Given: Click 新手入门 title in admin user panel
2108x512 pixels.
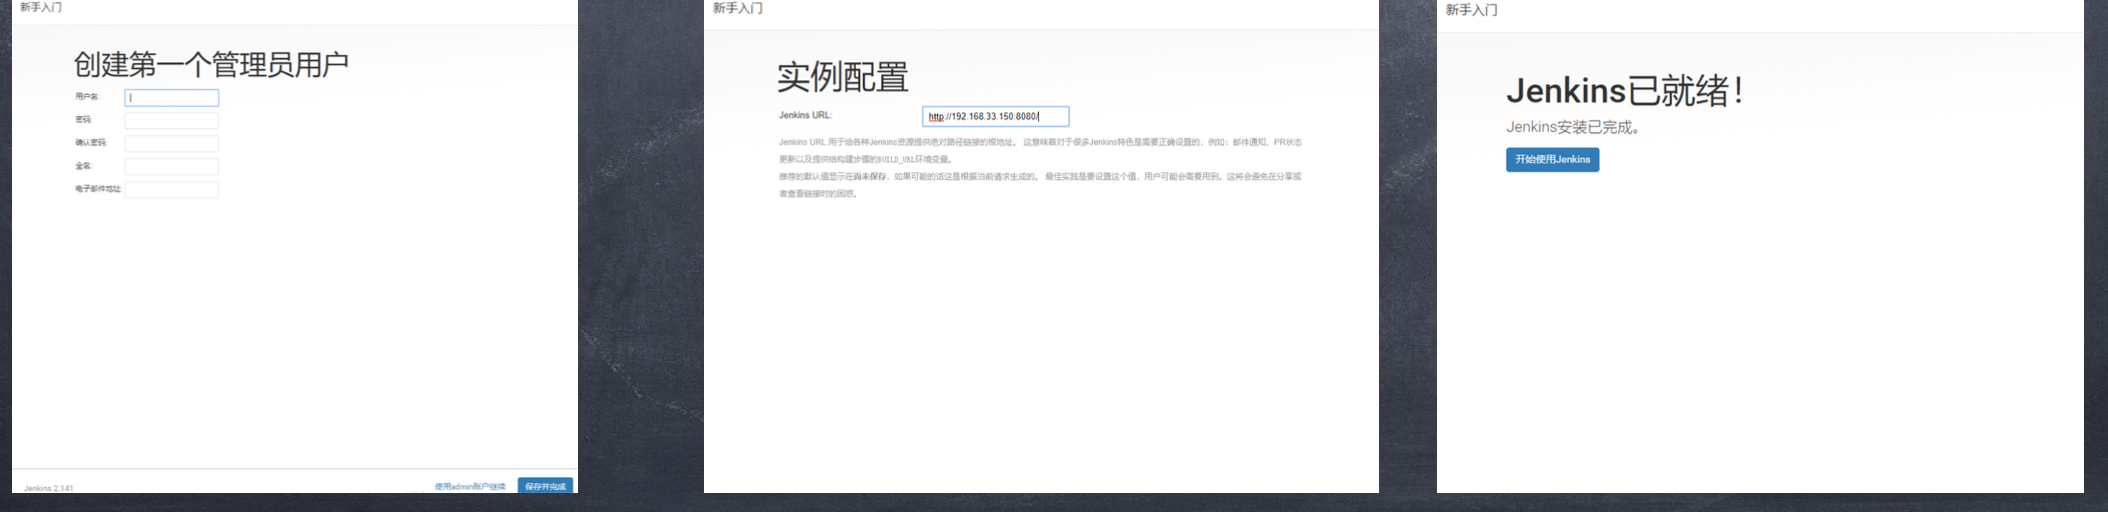Looking at the screenshot, I should point(41,7).
